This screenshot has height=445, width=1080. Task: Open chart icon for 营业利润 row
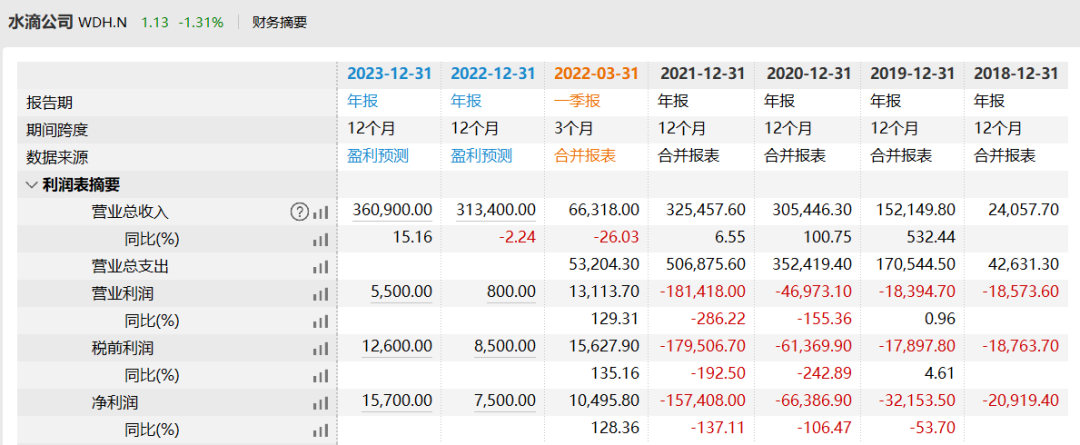coord(321,294)
